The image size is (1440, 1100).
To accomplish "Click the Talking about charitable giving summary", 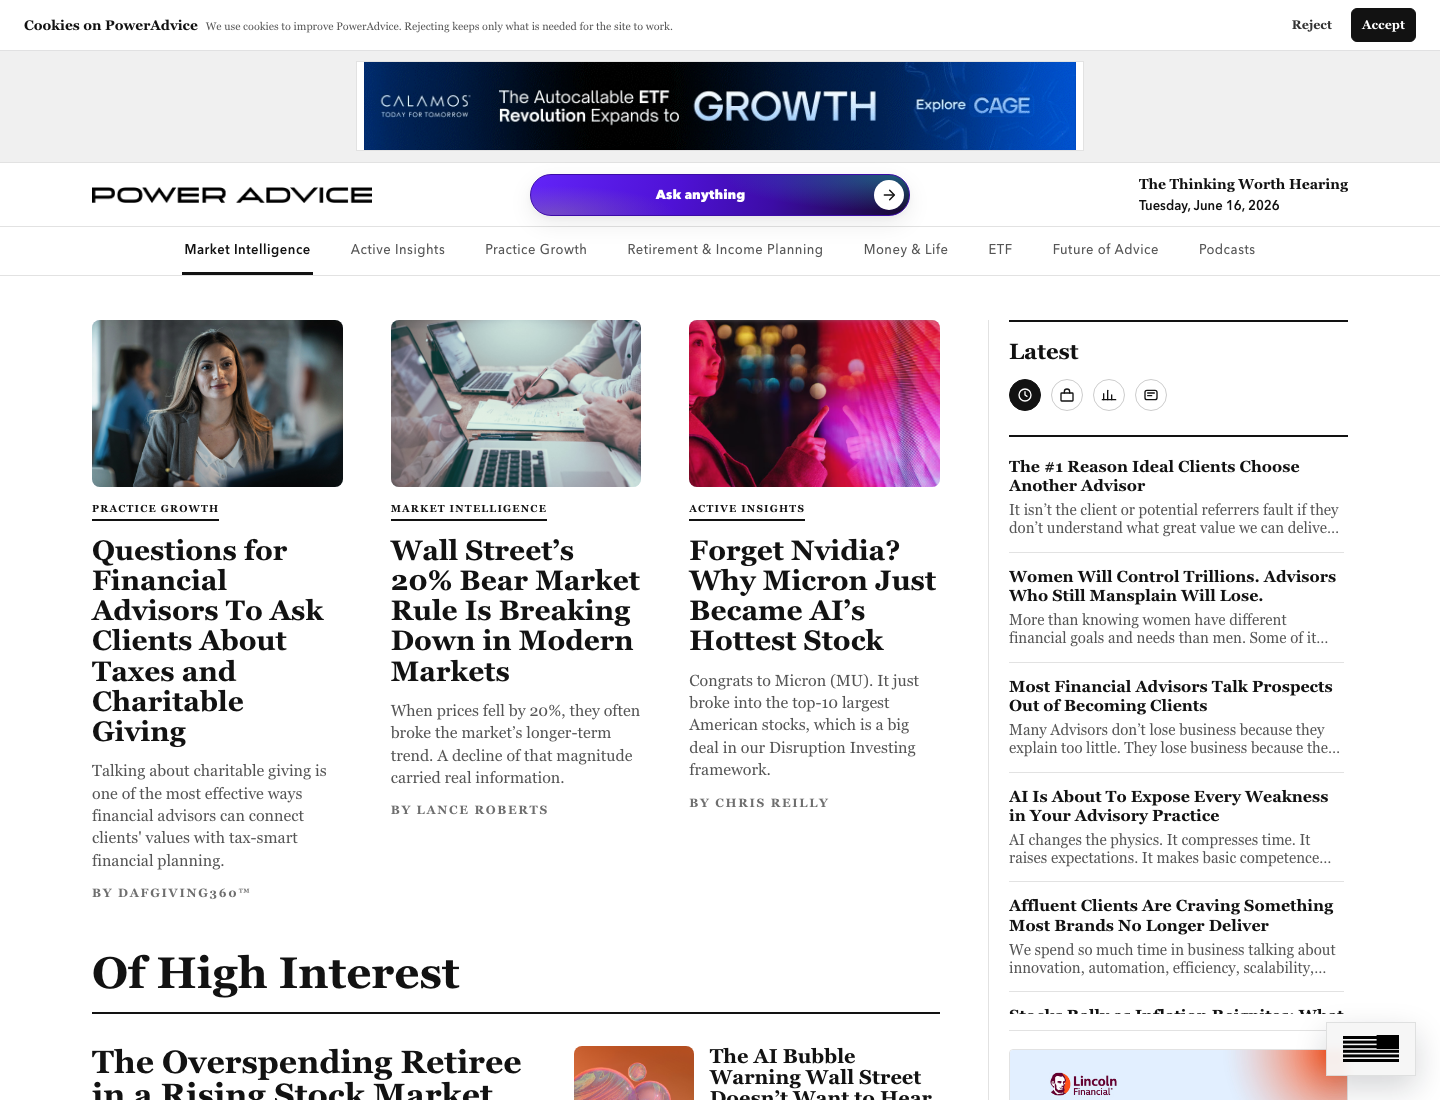I will pos(209,816).
